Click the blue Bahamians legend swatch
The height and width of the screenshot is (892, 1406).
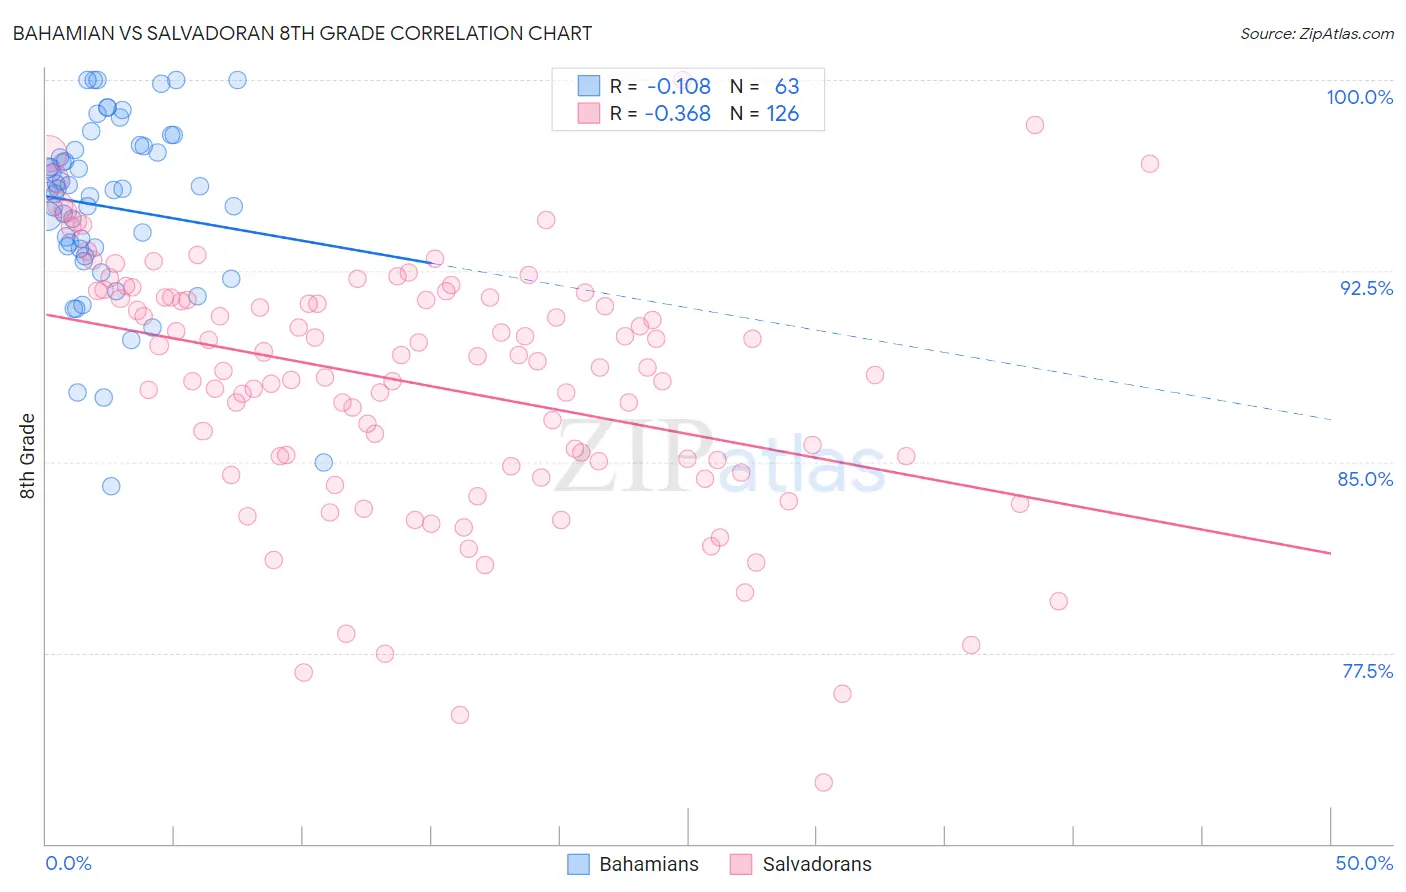tap(578, 864)
